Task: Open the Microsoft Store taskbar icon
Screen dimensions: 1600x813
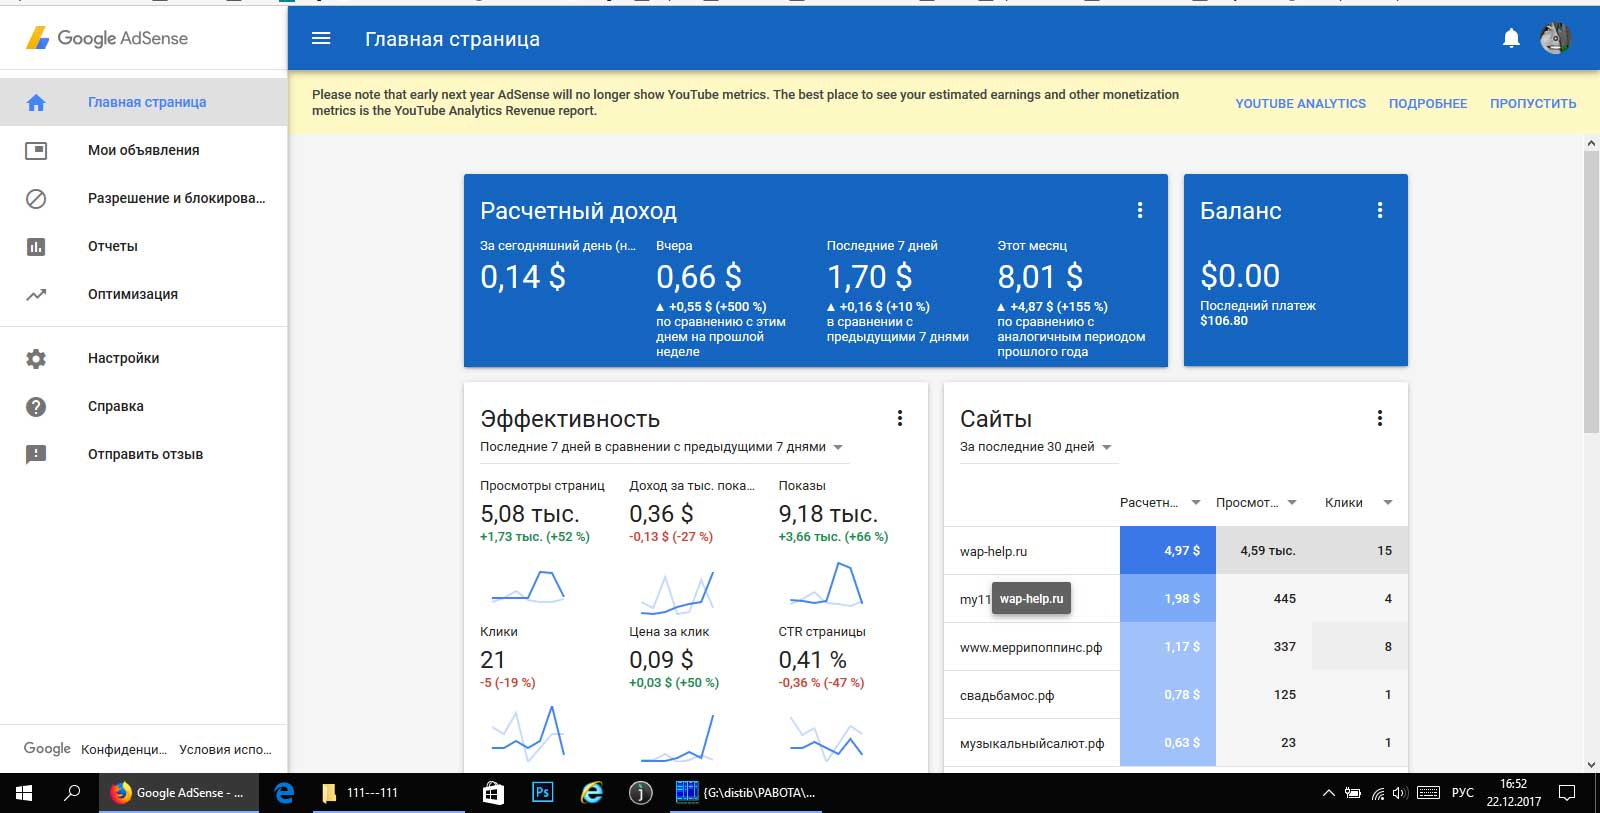Action: [493, 793]
